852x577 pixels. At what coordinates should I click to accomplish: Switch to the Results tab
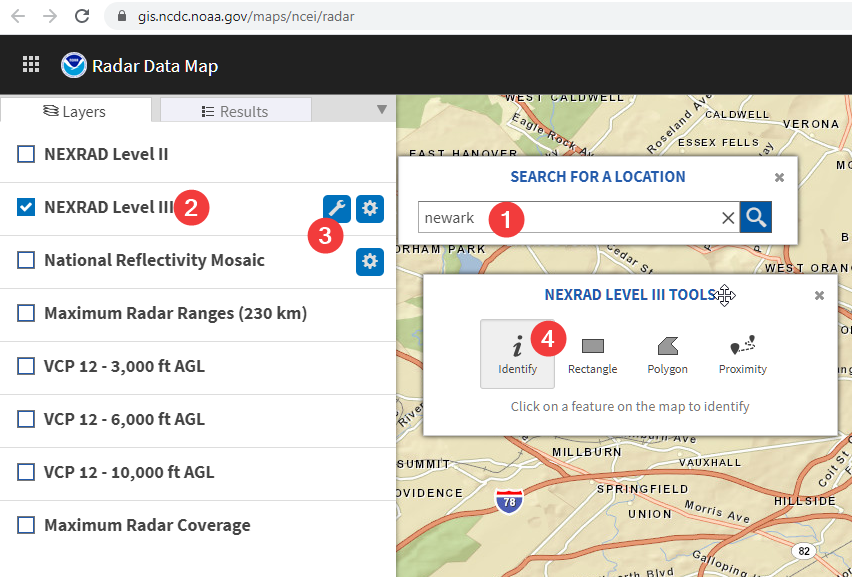pos(235,110)
